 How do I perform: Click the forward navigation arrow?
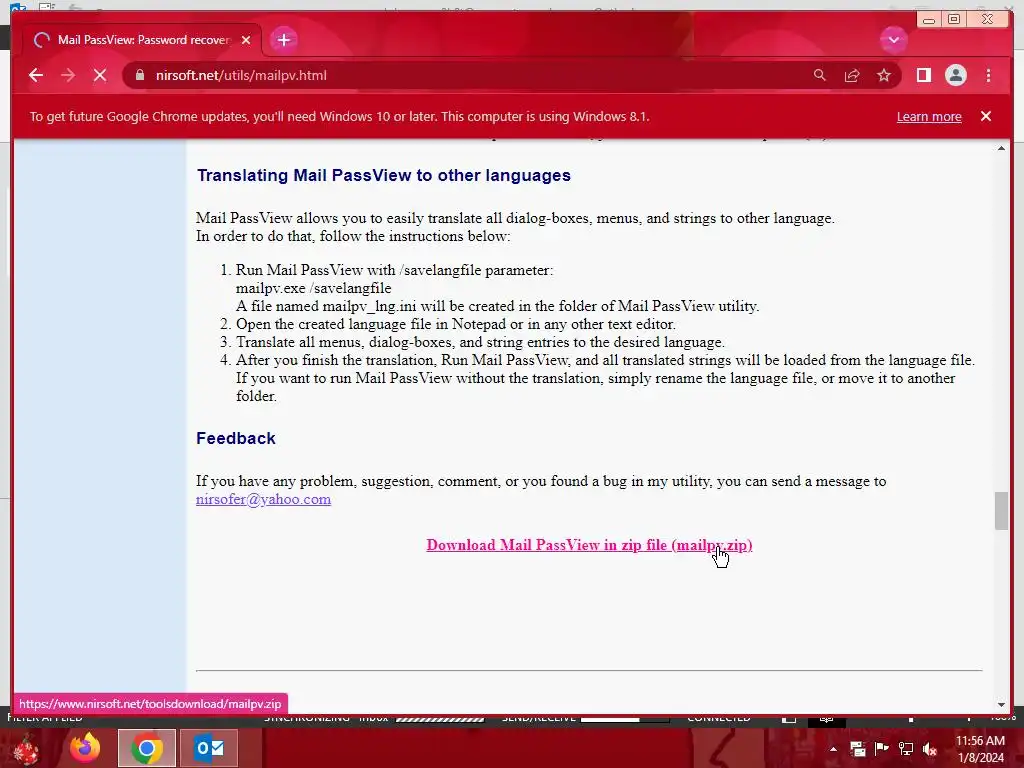pyautogui.click(x=68, y=75)
